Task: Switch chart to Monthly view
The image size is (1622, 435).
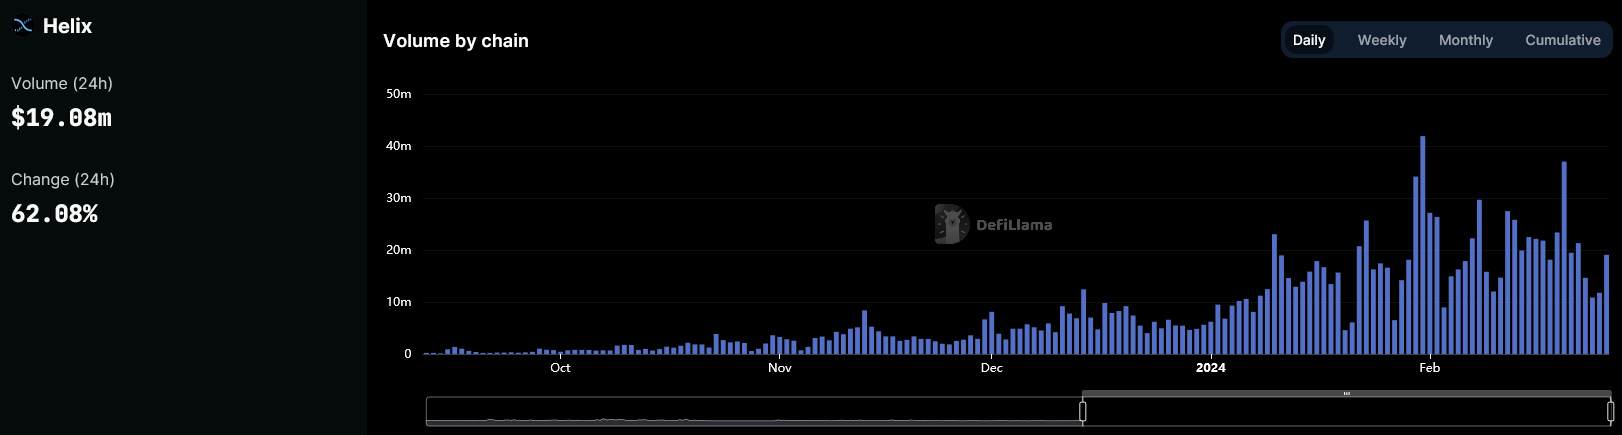Action: click(1466, 40)
